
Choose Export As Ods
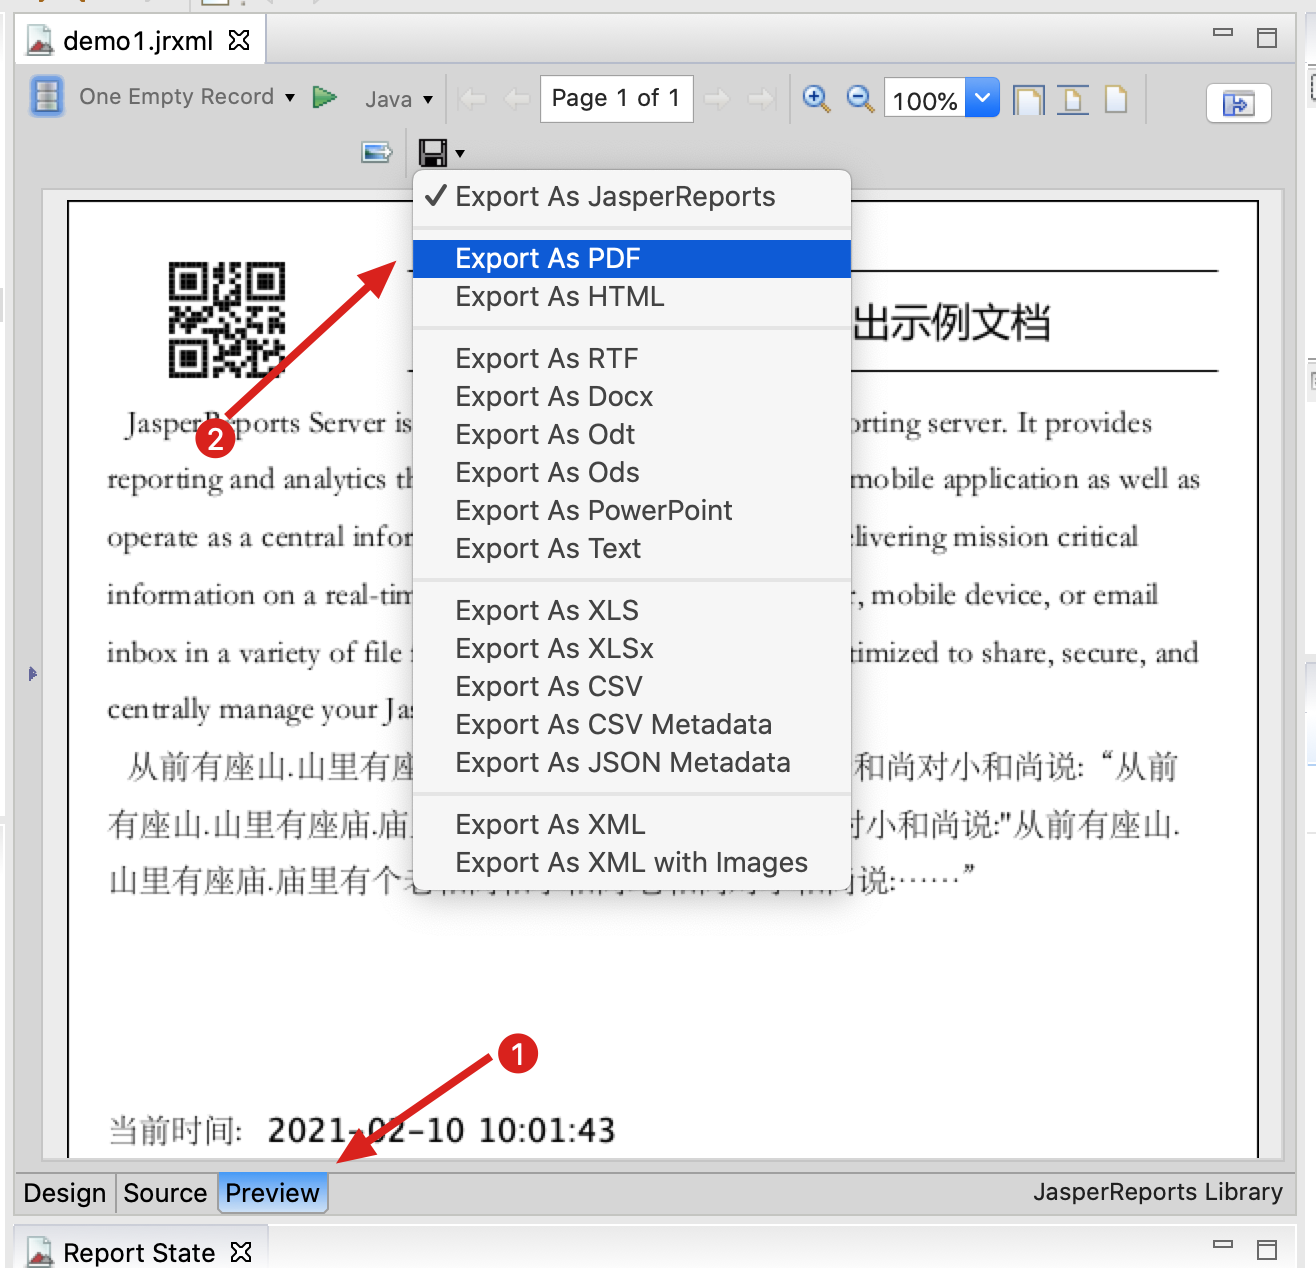click(632, 473)
